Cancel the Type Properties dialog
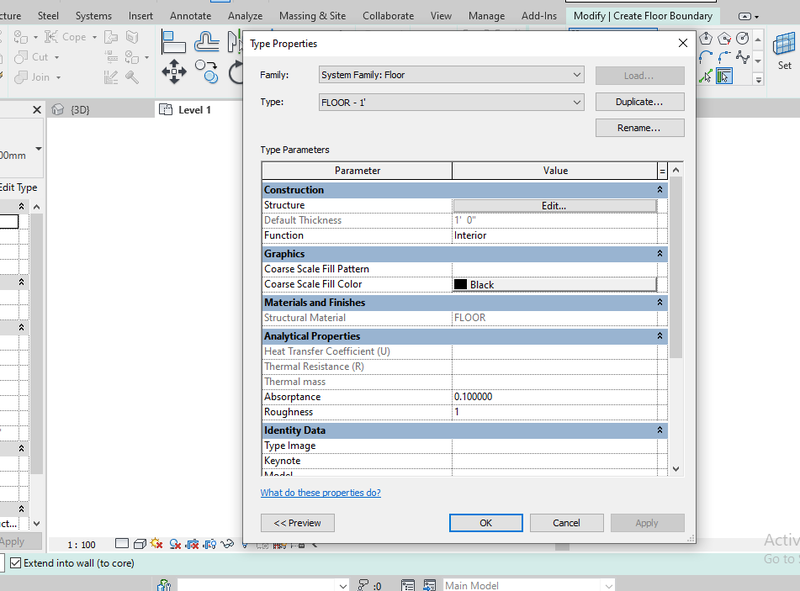Screen dimensions: 800x591 click(x=566, y=523)
